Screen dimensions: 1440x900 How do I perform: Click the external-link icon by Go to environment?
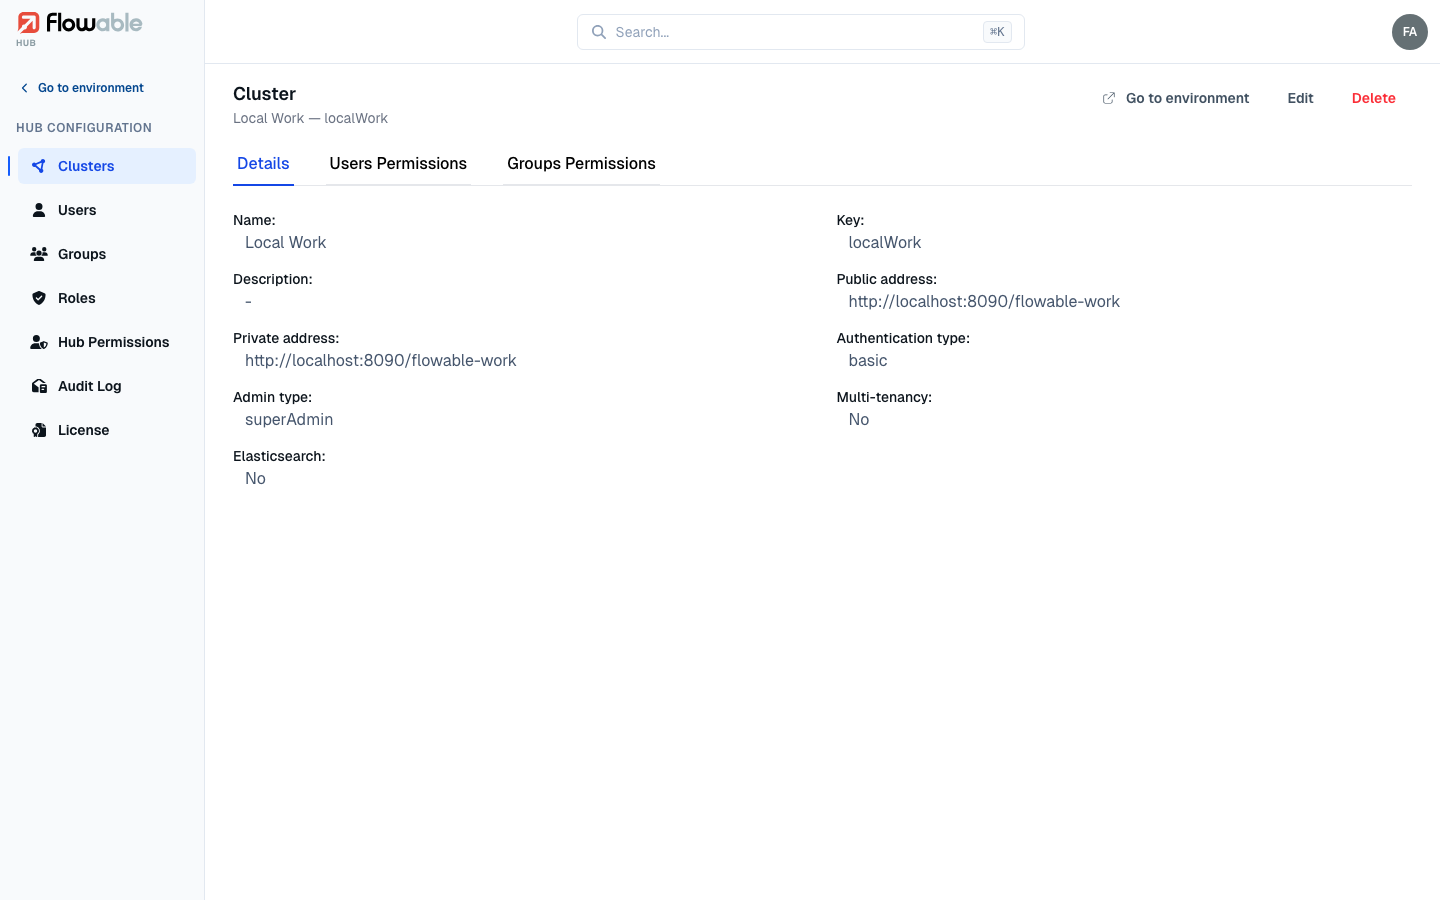tap(1109, 98)
